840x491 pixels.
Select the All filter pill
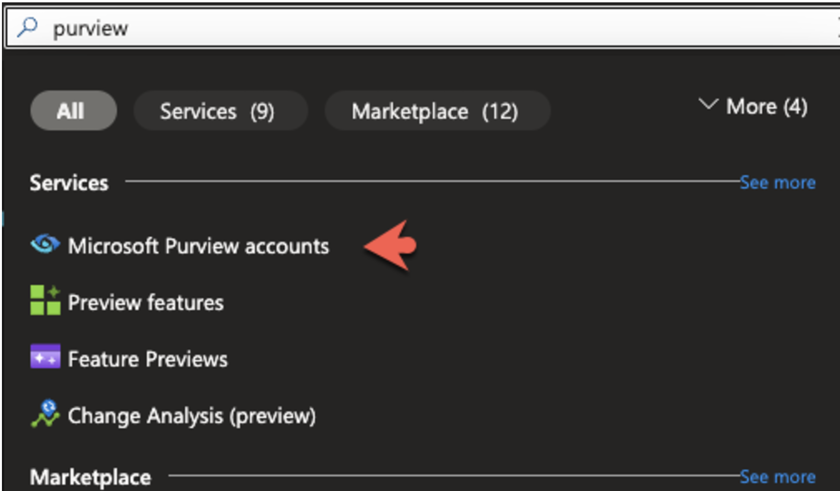point(73,111)
